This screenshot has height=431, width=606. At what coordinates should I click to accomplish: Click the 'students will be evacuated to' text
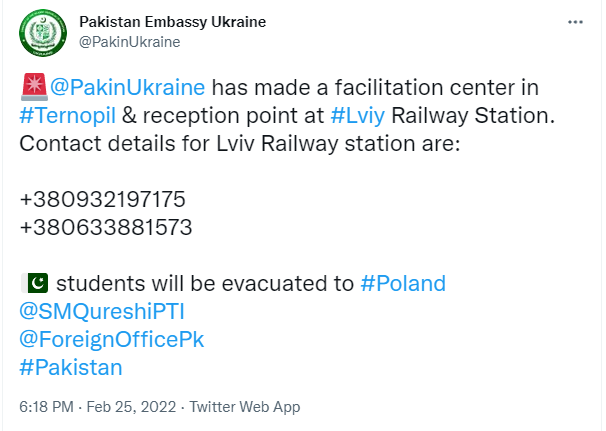[x=205, y=283]
